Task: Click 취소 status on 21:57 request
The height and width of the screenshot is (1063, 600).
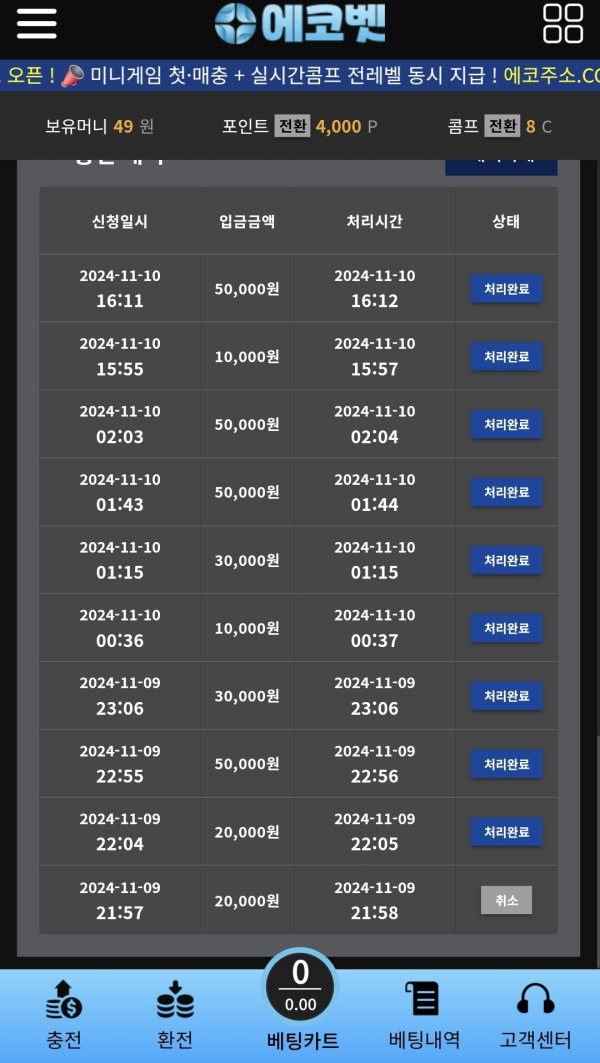Action: point(506,900)
